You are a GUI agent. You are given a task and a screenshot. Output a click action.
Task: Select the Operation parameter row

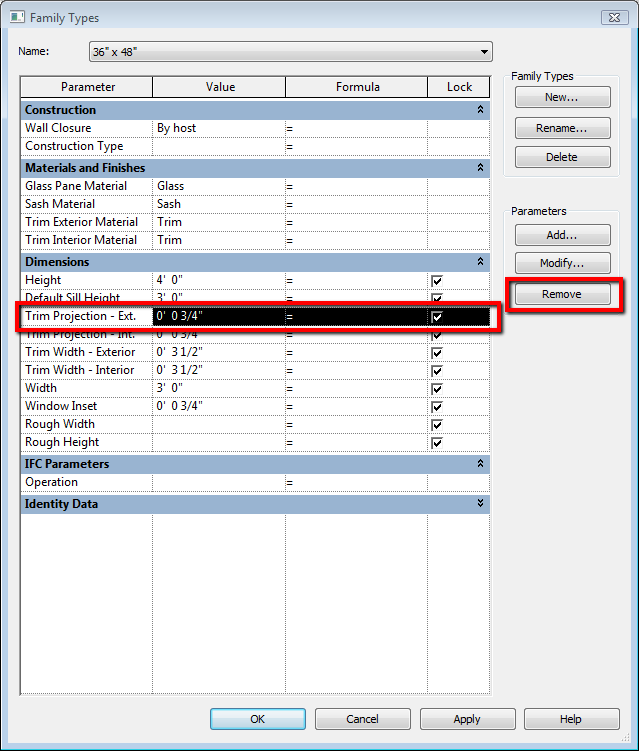tap(255, 483)
